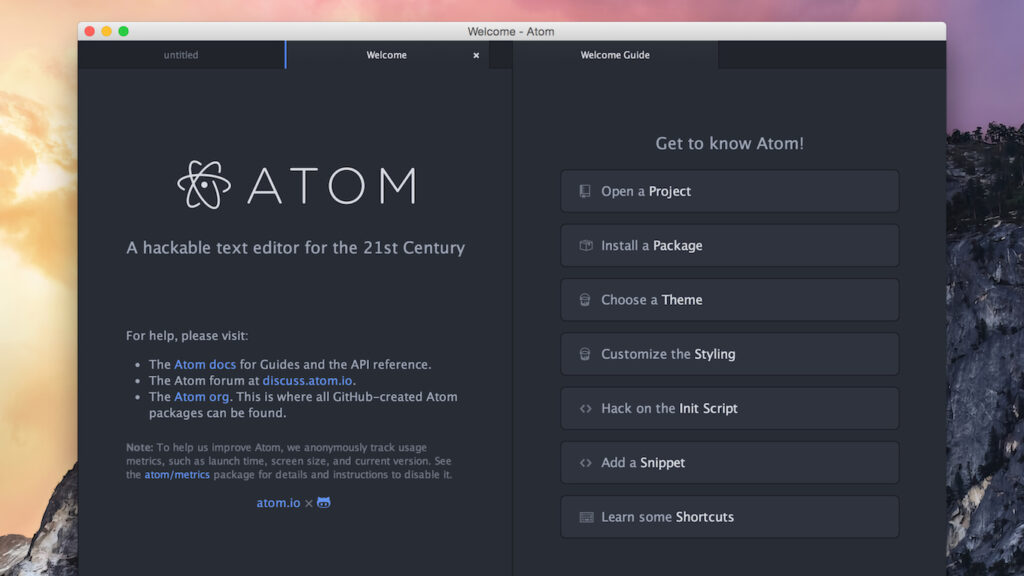Viewport: 1024px width, 576px height.
Task: Click the package icon next to Install a Package
Action: point(585,245)
